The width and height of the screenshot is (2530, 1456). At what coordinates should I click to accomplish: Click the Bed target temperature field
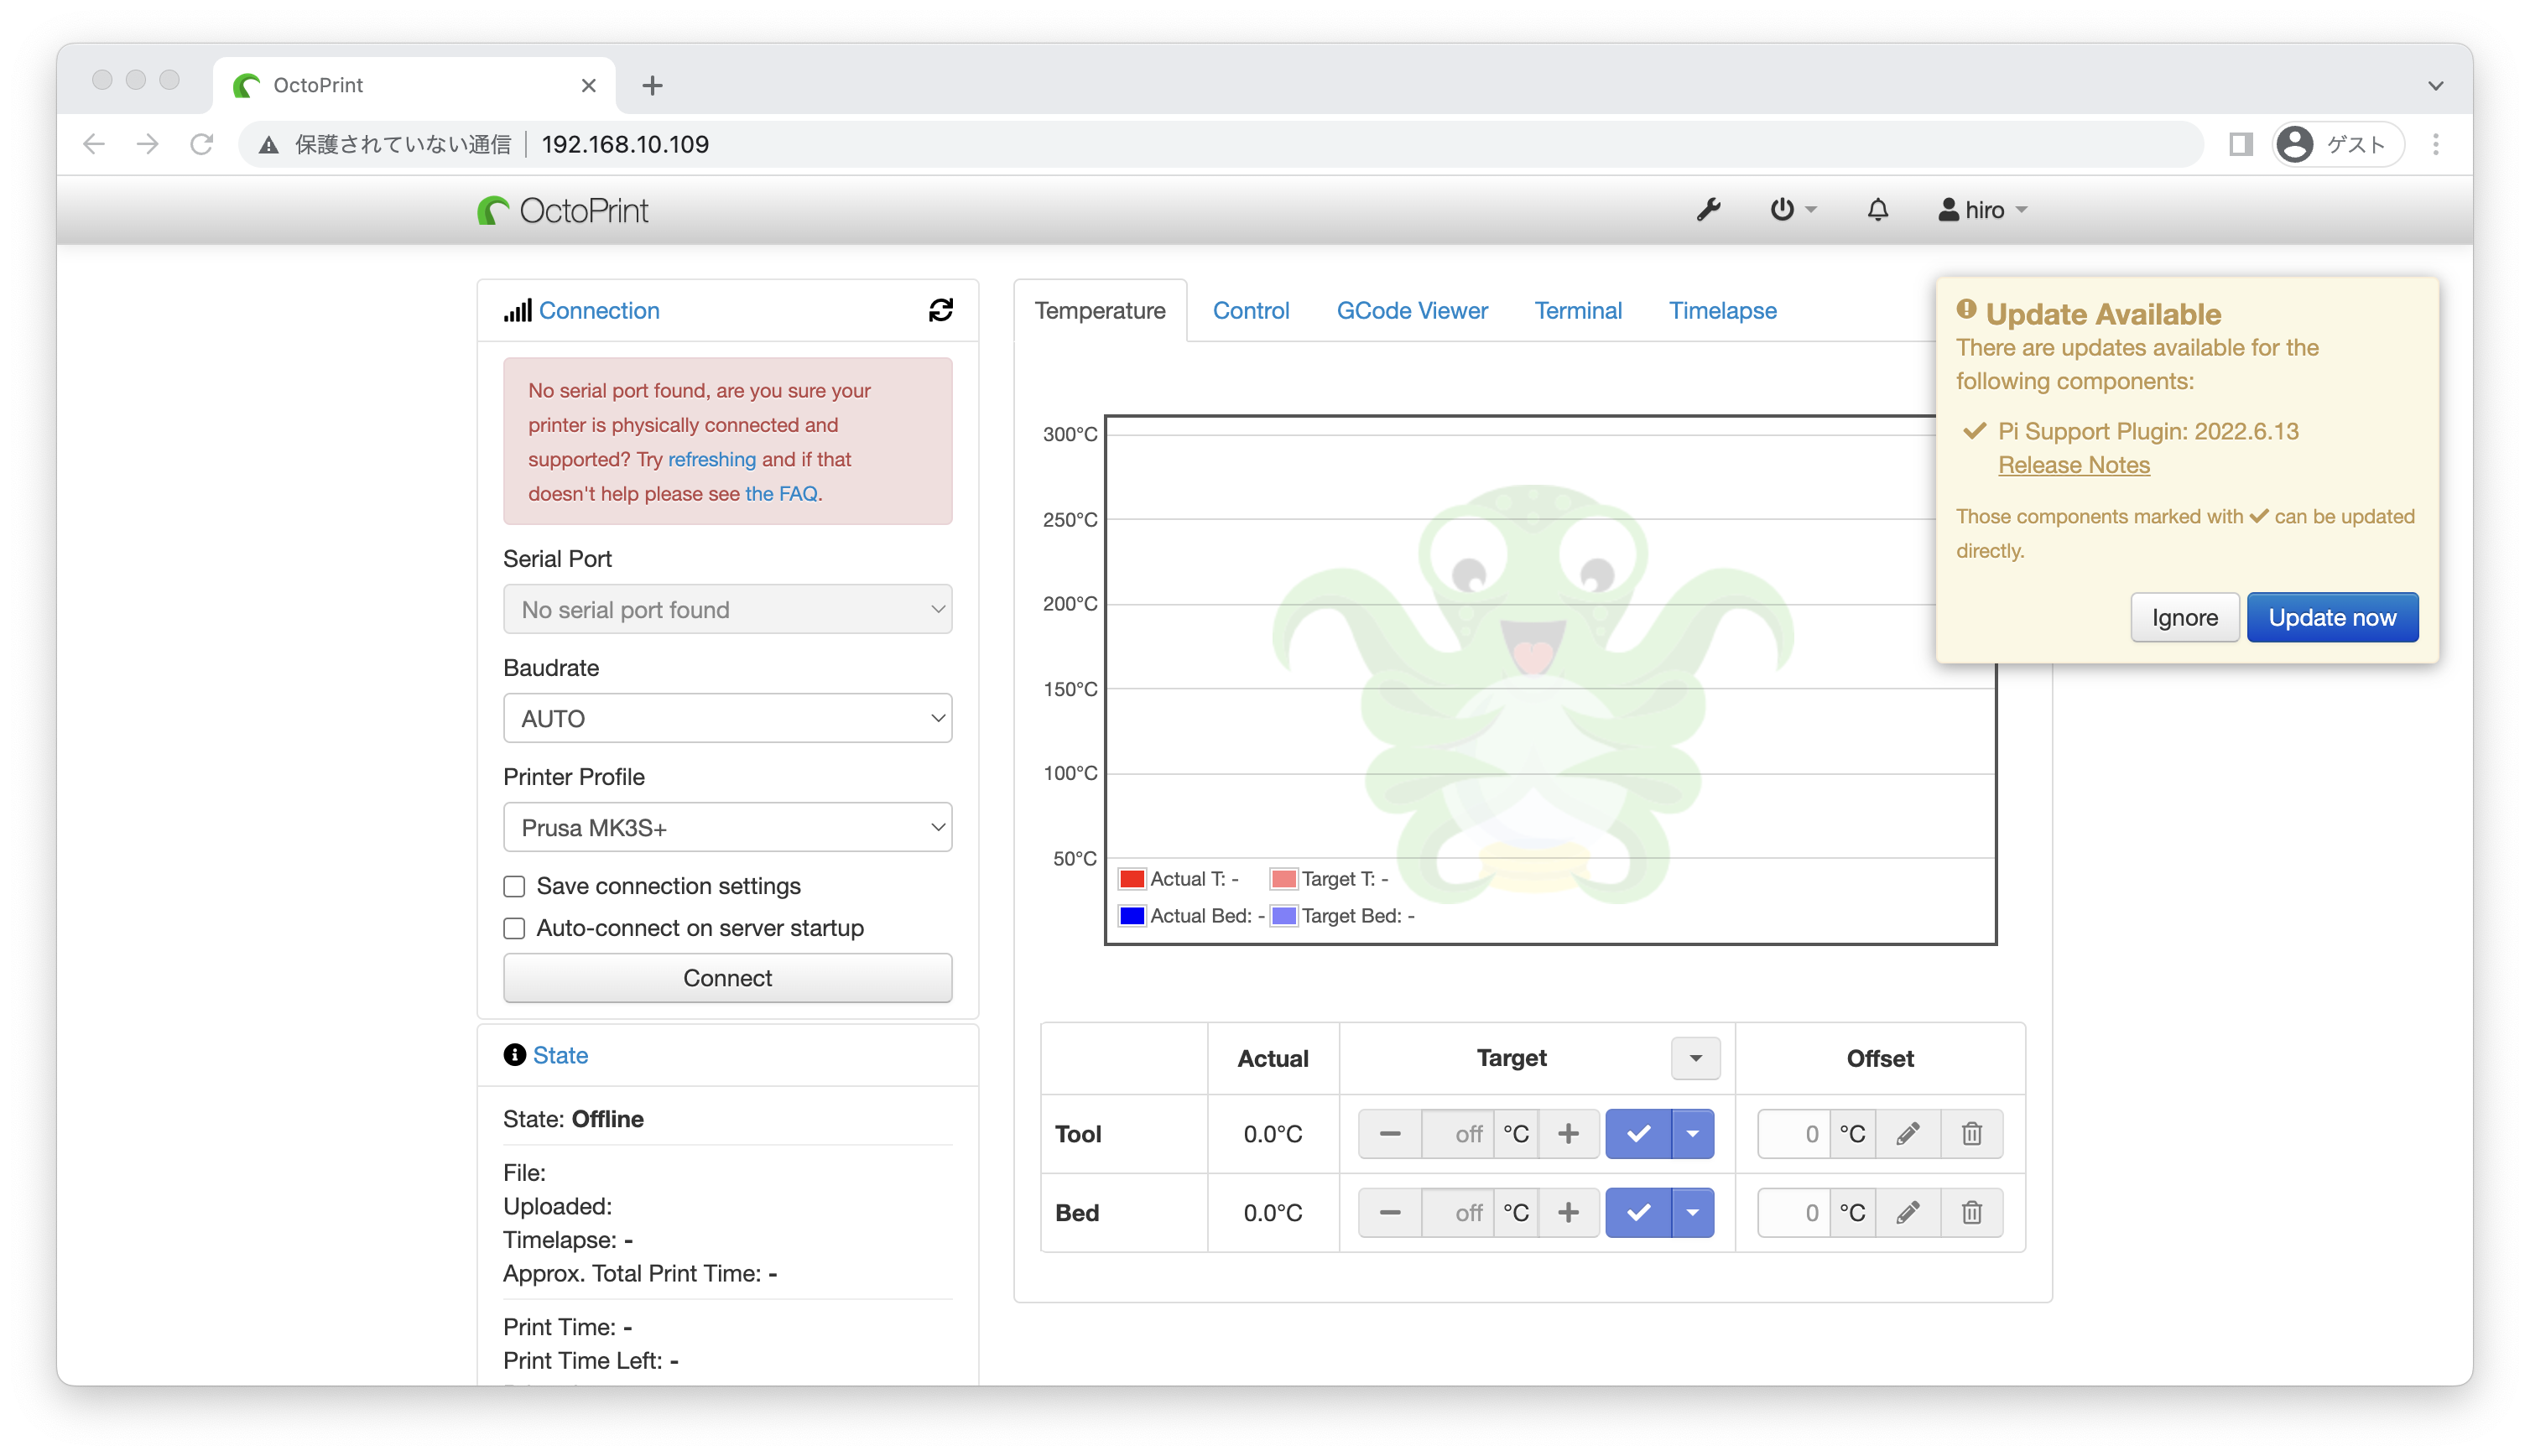pos(1457,1213)
